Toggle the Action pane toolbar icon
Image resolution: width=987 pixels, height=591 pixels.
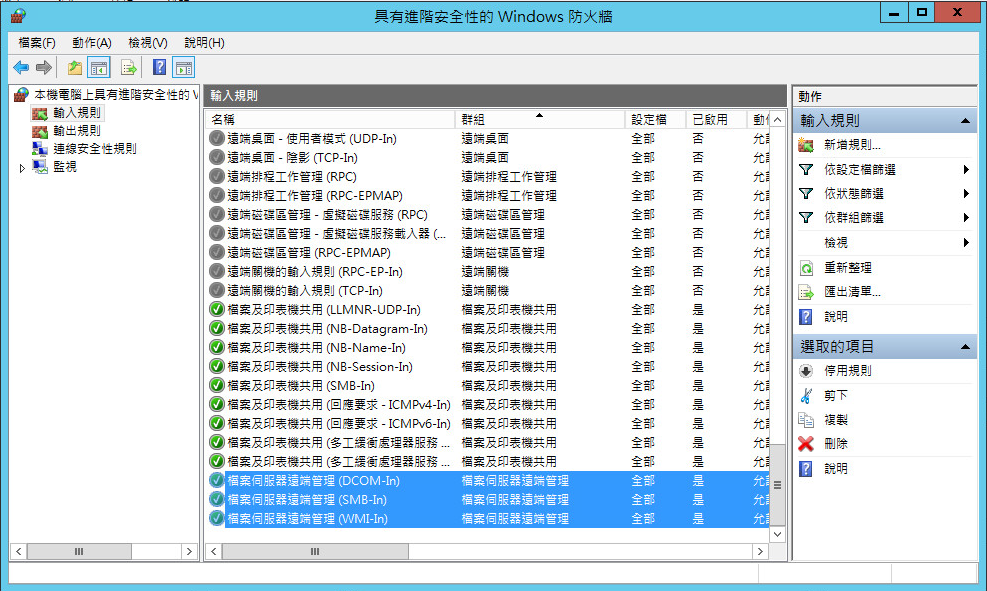coord(184,67)
